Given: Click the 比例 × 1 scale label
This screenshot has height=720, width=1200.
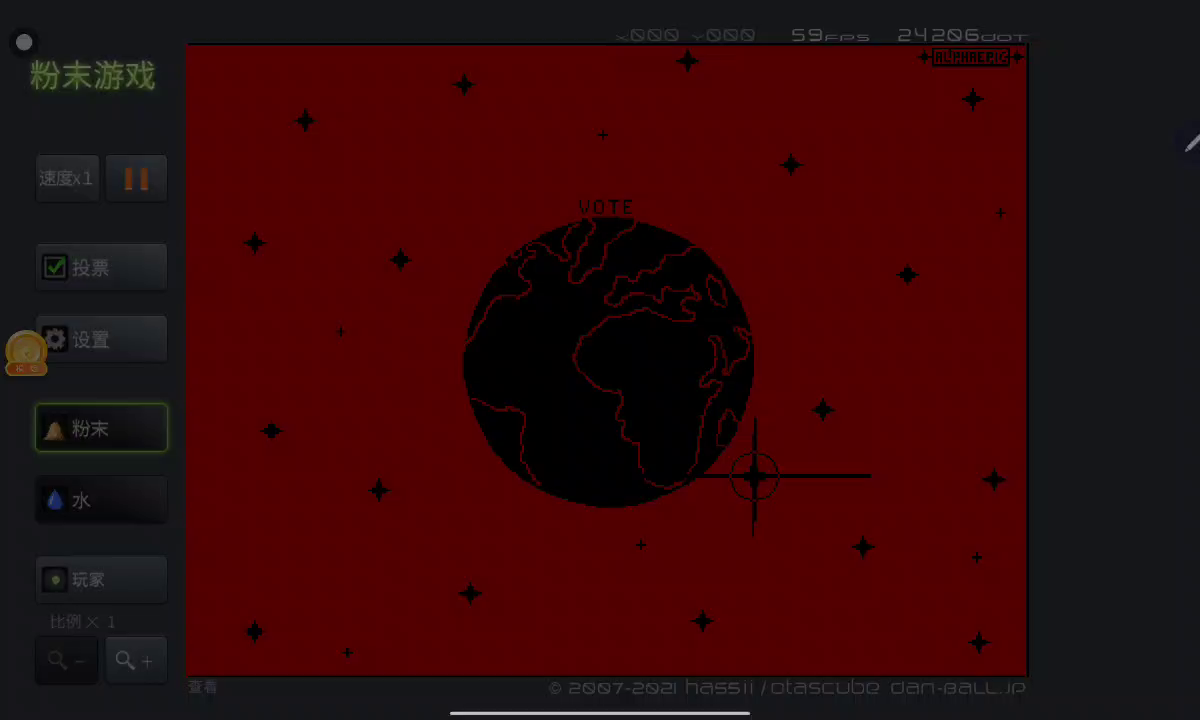Looking at the screenshot, I should pos(83,622).
